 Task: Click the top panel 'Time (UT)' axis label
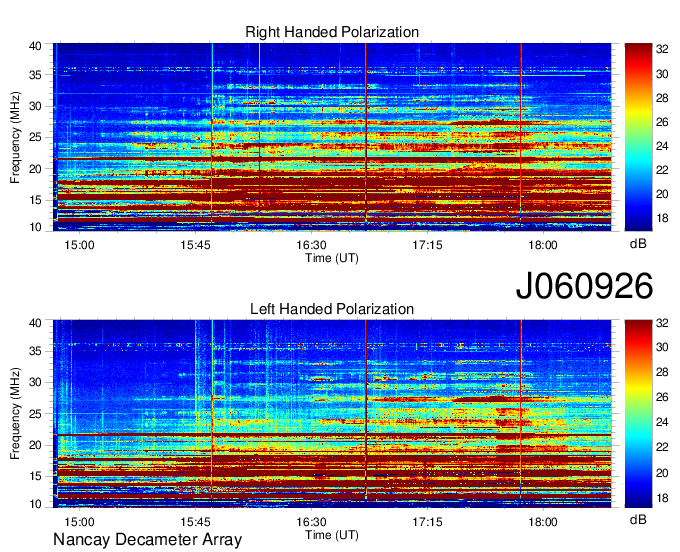332,258
